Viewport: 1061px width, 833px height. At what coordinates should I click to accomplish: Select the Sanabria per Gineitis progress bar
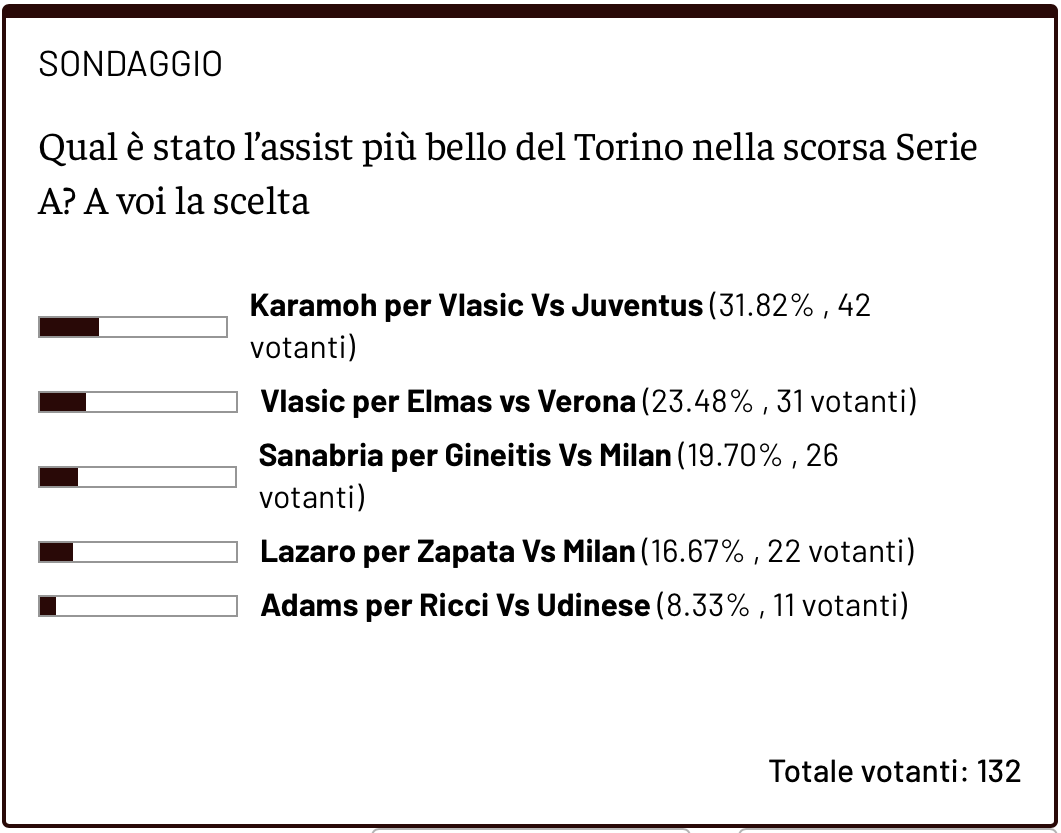pyautogui.click(x=138, y=477)
